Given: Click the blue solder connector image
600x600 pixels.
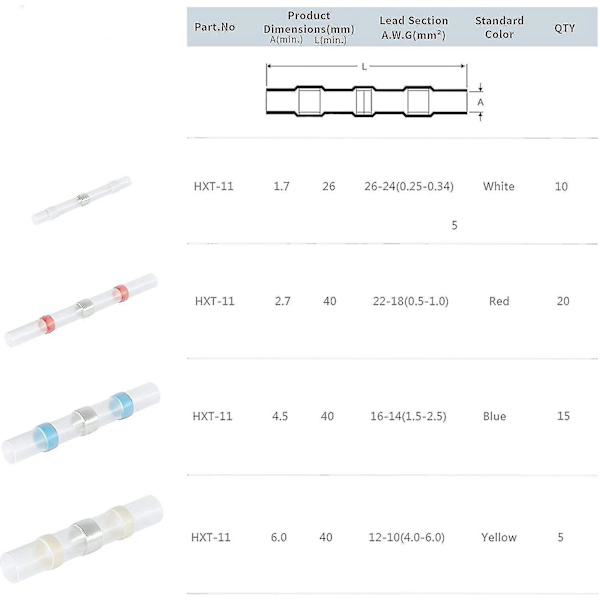Looking at the screenshot, I should point(81,422).
